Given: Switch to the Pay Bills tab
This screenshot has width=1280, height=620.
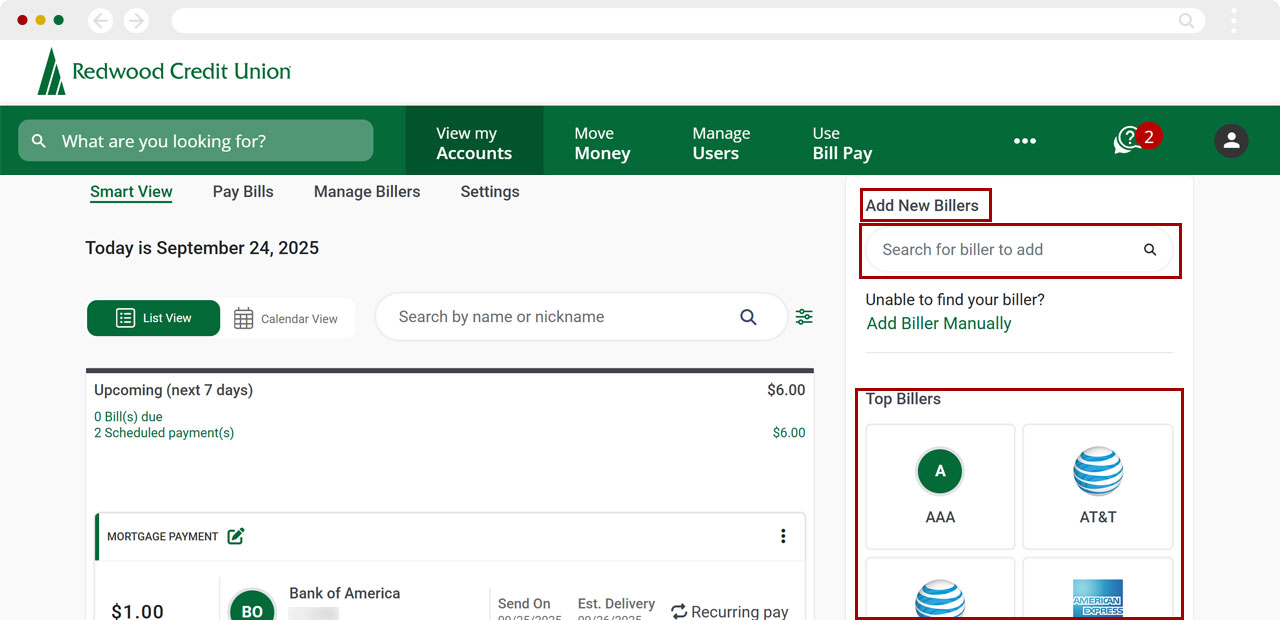Looking at the screenshot, I should (x=242, y=191).
